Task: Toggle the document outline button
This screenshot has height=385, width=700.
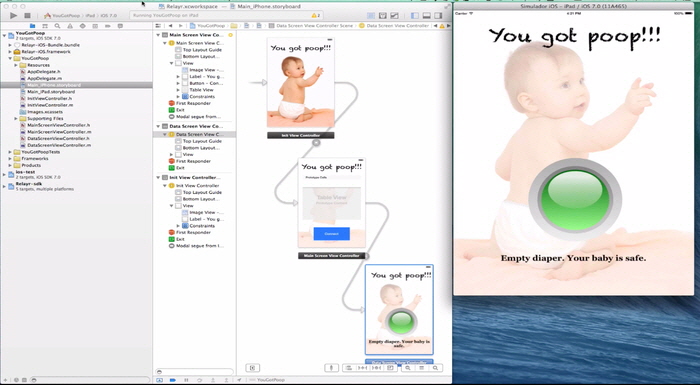Action: 252,368
